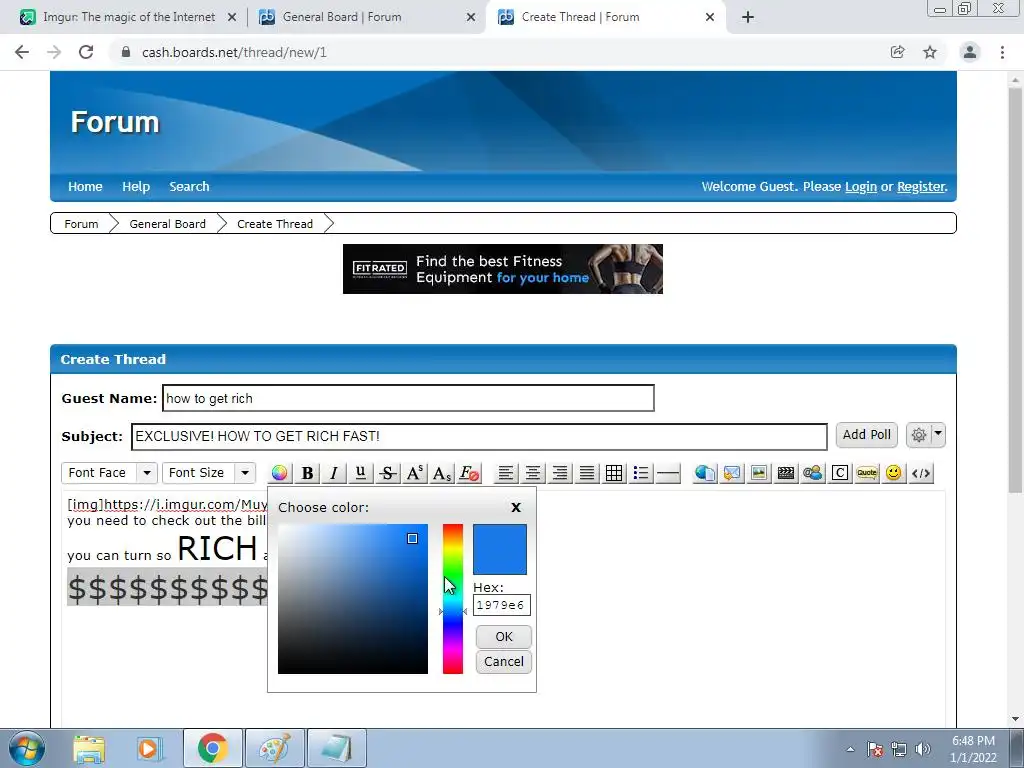1024x768 pixels.
Task: Insert a horizontal rule
Action: click(667, 473)
